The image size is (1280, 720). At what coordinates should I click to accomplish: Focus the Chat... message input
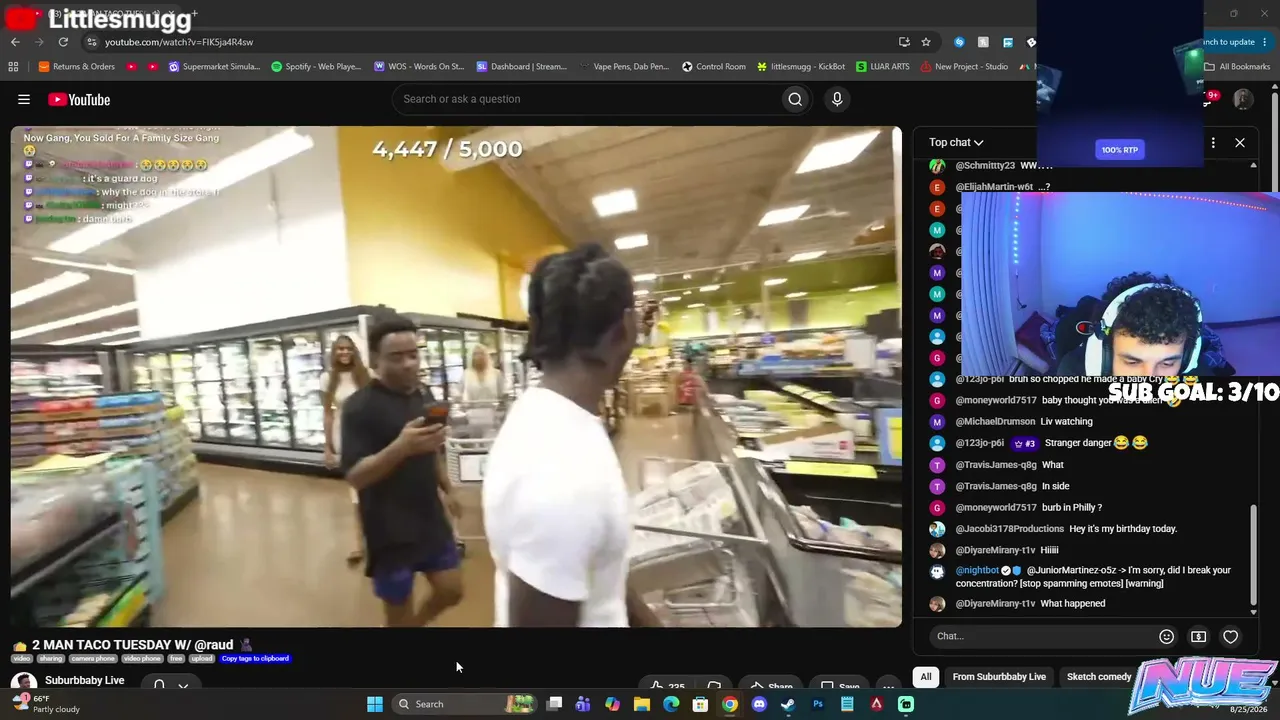1040,636
